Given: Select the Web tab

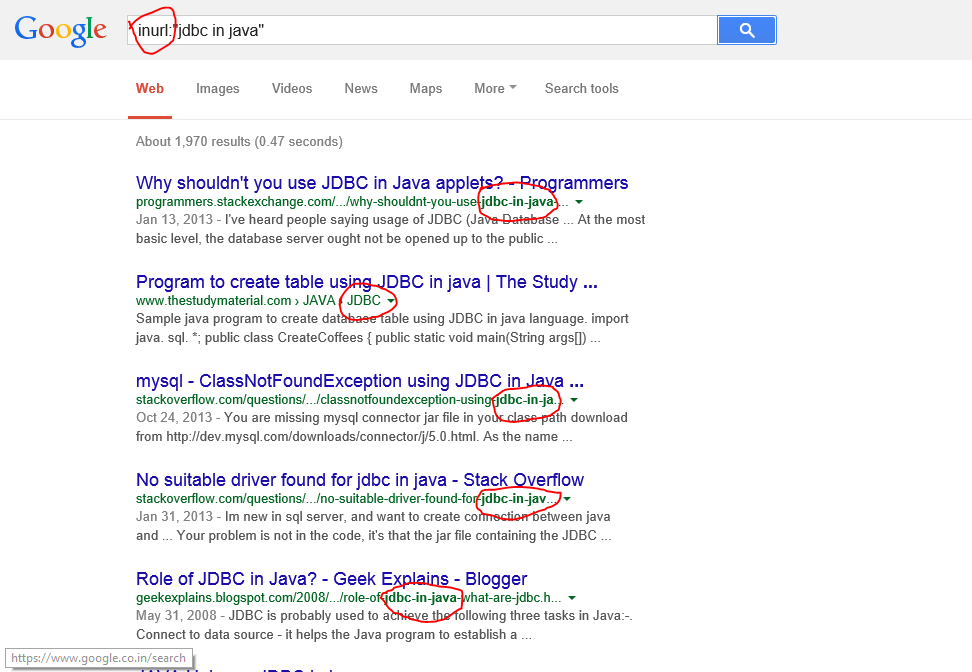Looking at the screenshot, I should coord(150,89).
